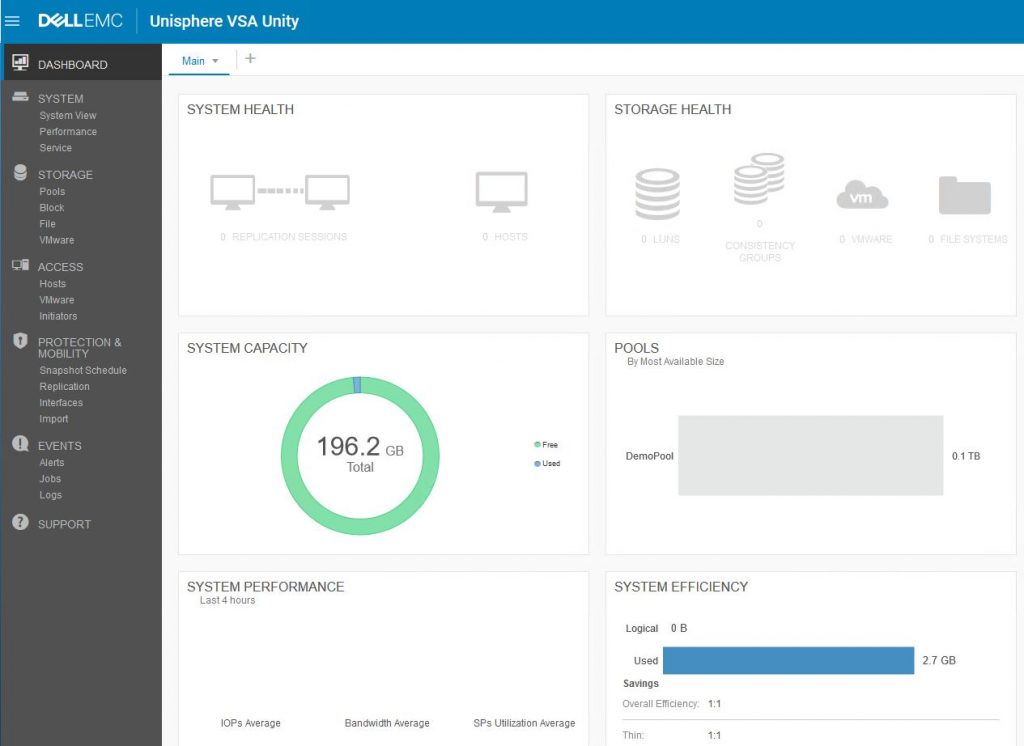The image size is (1024, 746).
Task: Open VMware under Storage
Action: (57, 240)
